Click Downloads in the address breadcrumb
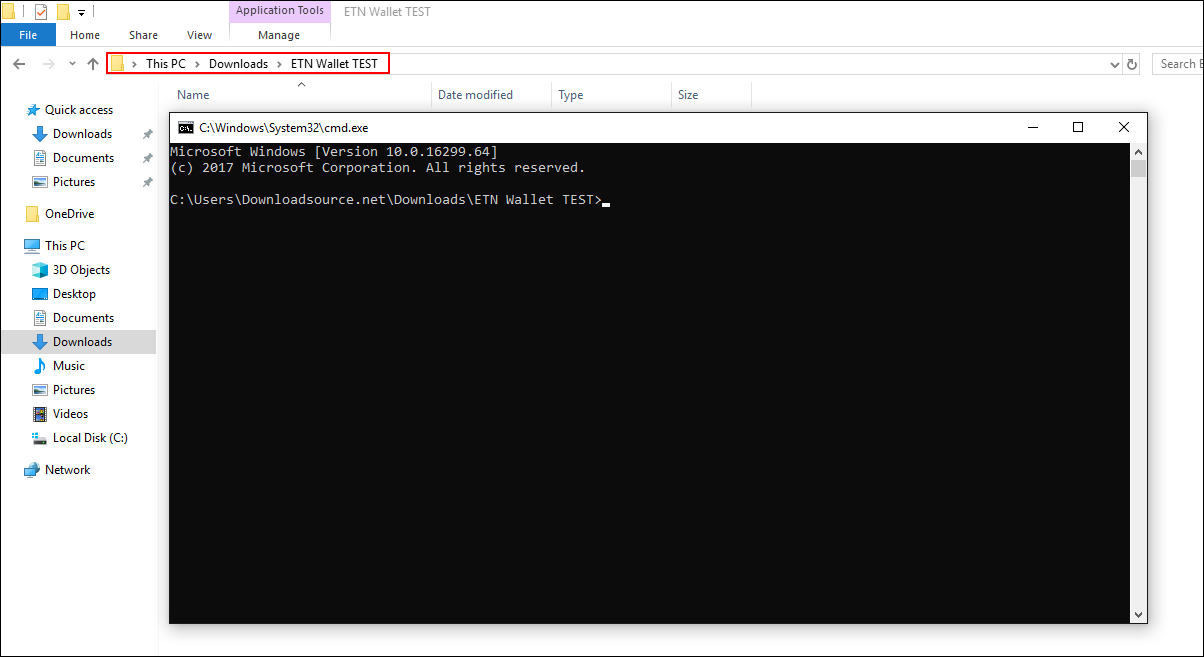 238,64
